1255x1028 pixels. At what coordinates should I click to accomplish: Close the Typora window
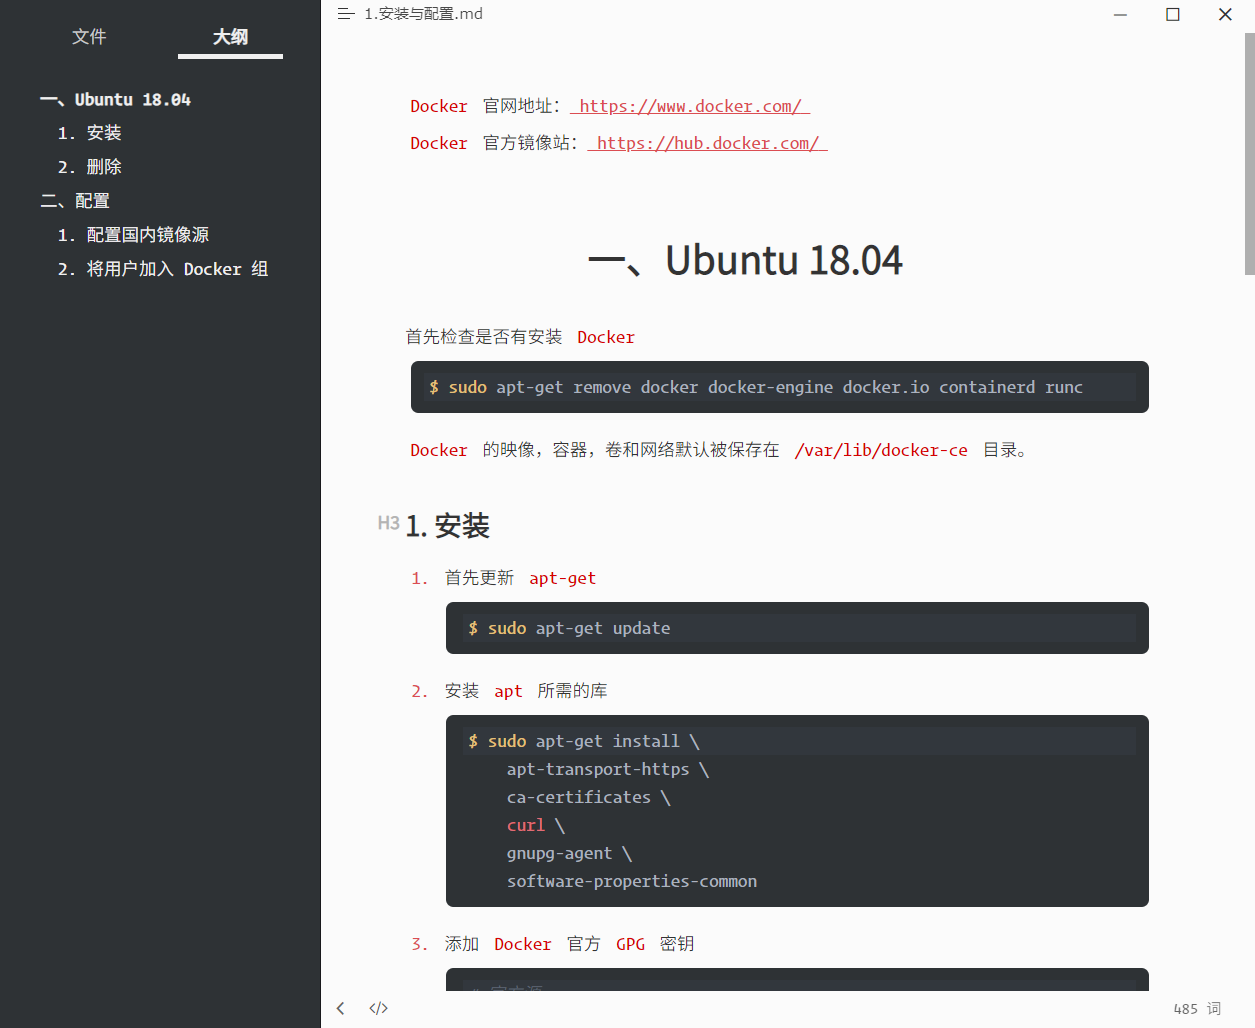(1225, 14)
